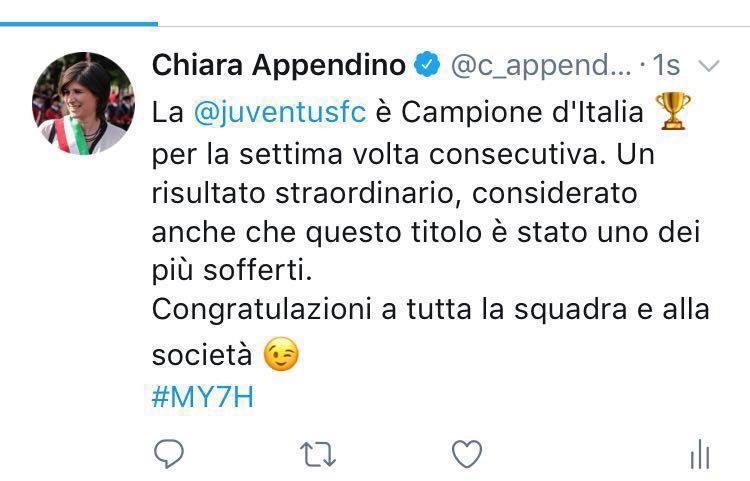Click the reply speech bubble icon
Viewport: 750px width, 481px height.
169,455
